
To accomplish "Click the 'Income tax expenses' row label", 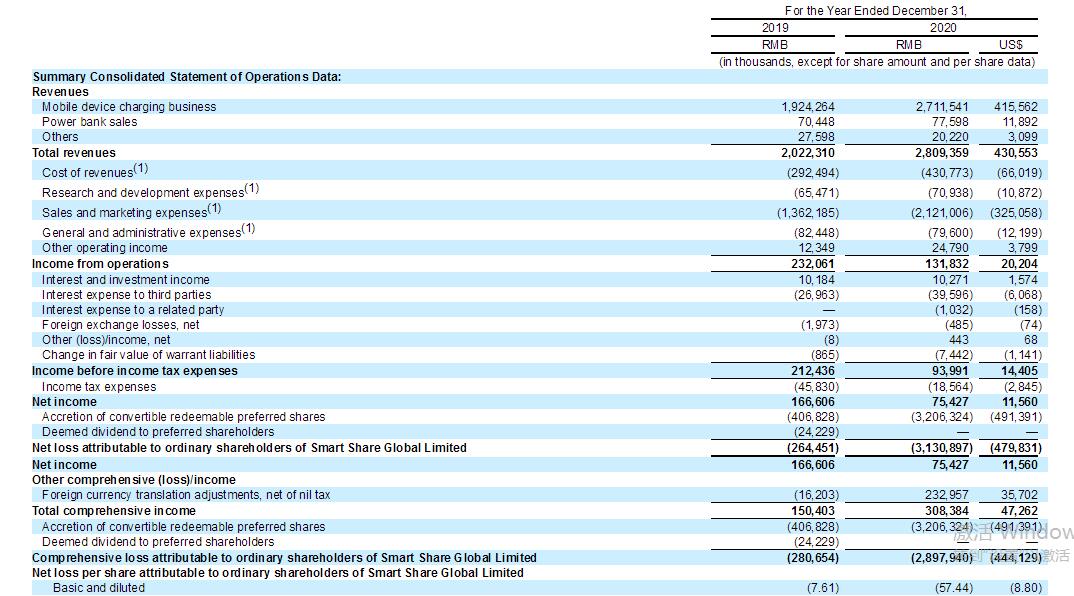I will [x=99, y=387].
